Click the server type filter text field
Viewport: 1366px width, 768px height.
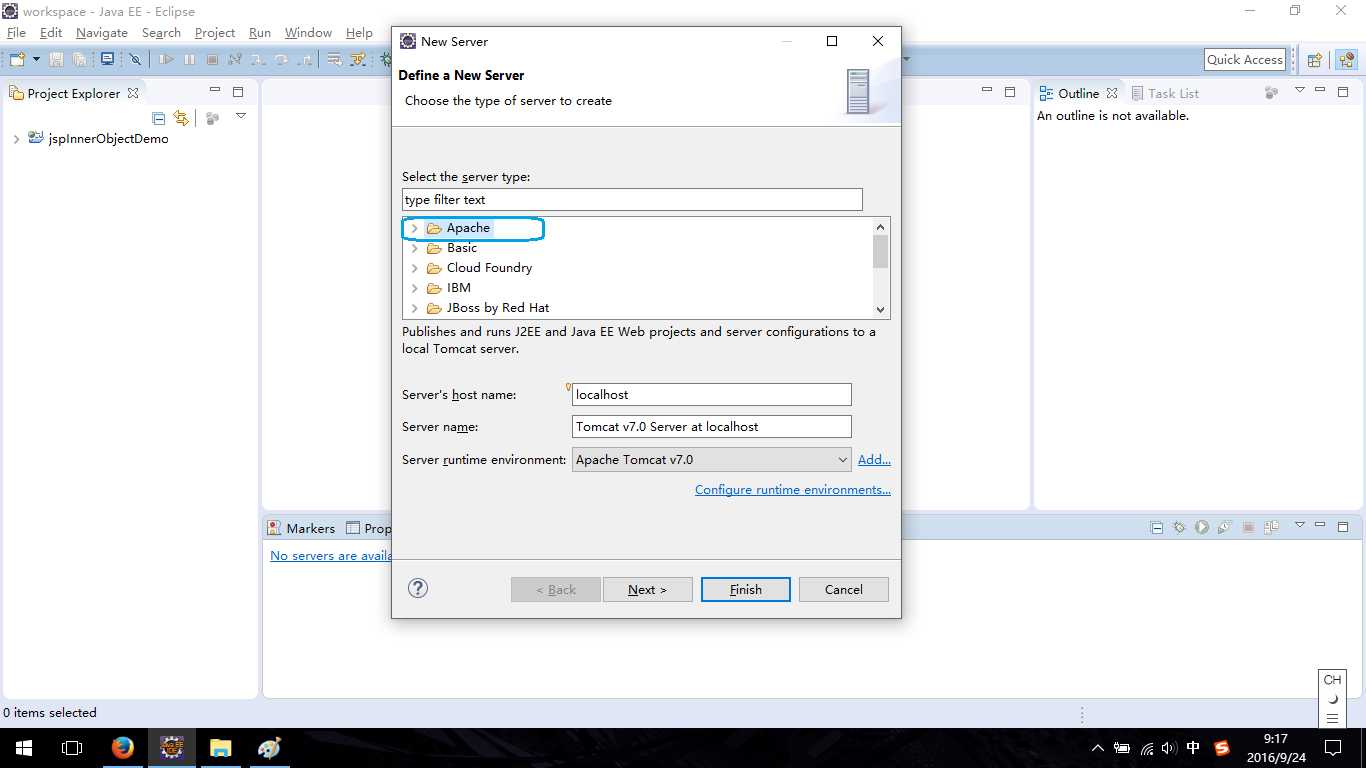(x=632, y=200)
